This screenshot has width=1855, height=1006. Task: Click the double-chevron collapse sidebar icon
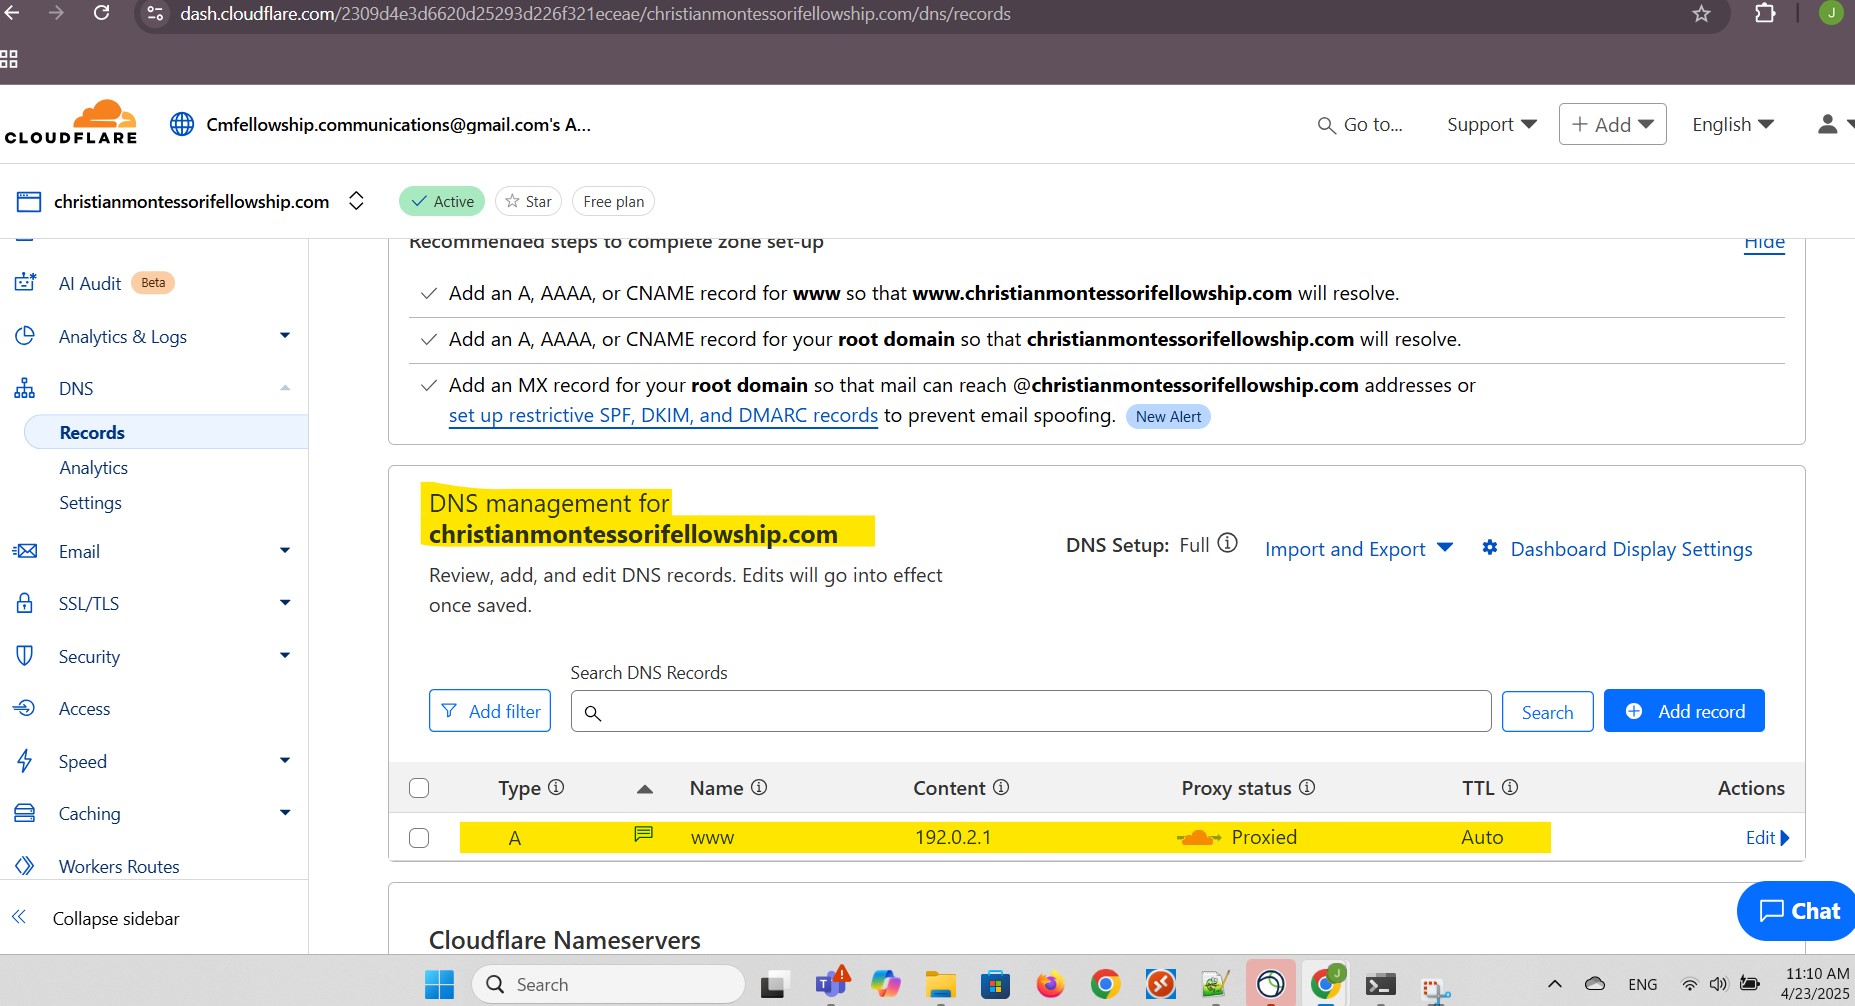click(19, 917)
